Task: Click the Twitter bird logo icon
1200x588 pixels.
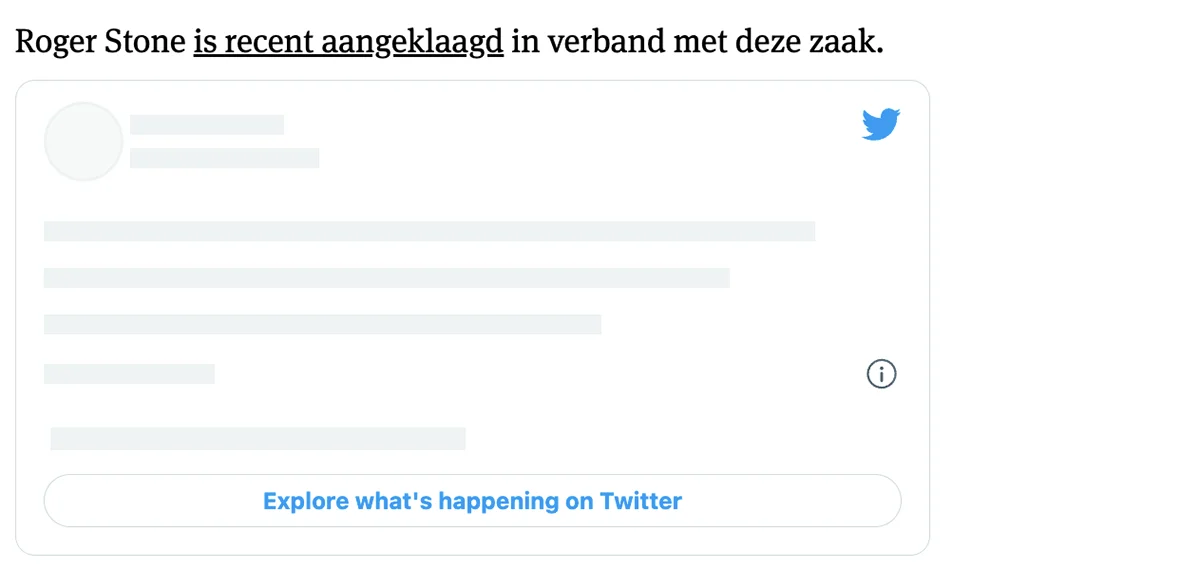Action: pyautogui.click(x=881, y=125)
